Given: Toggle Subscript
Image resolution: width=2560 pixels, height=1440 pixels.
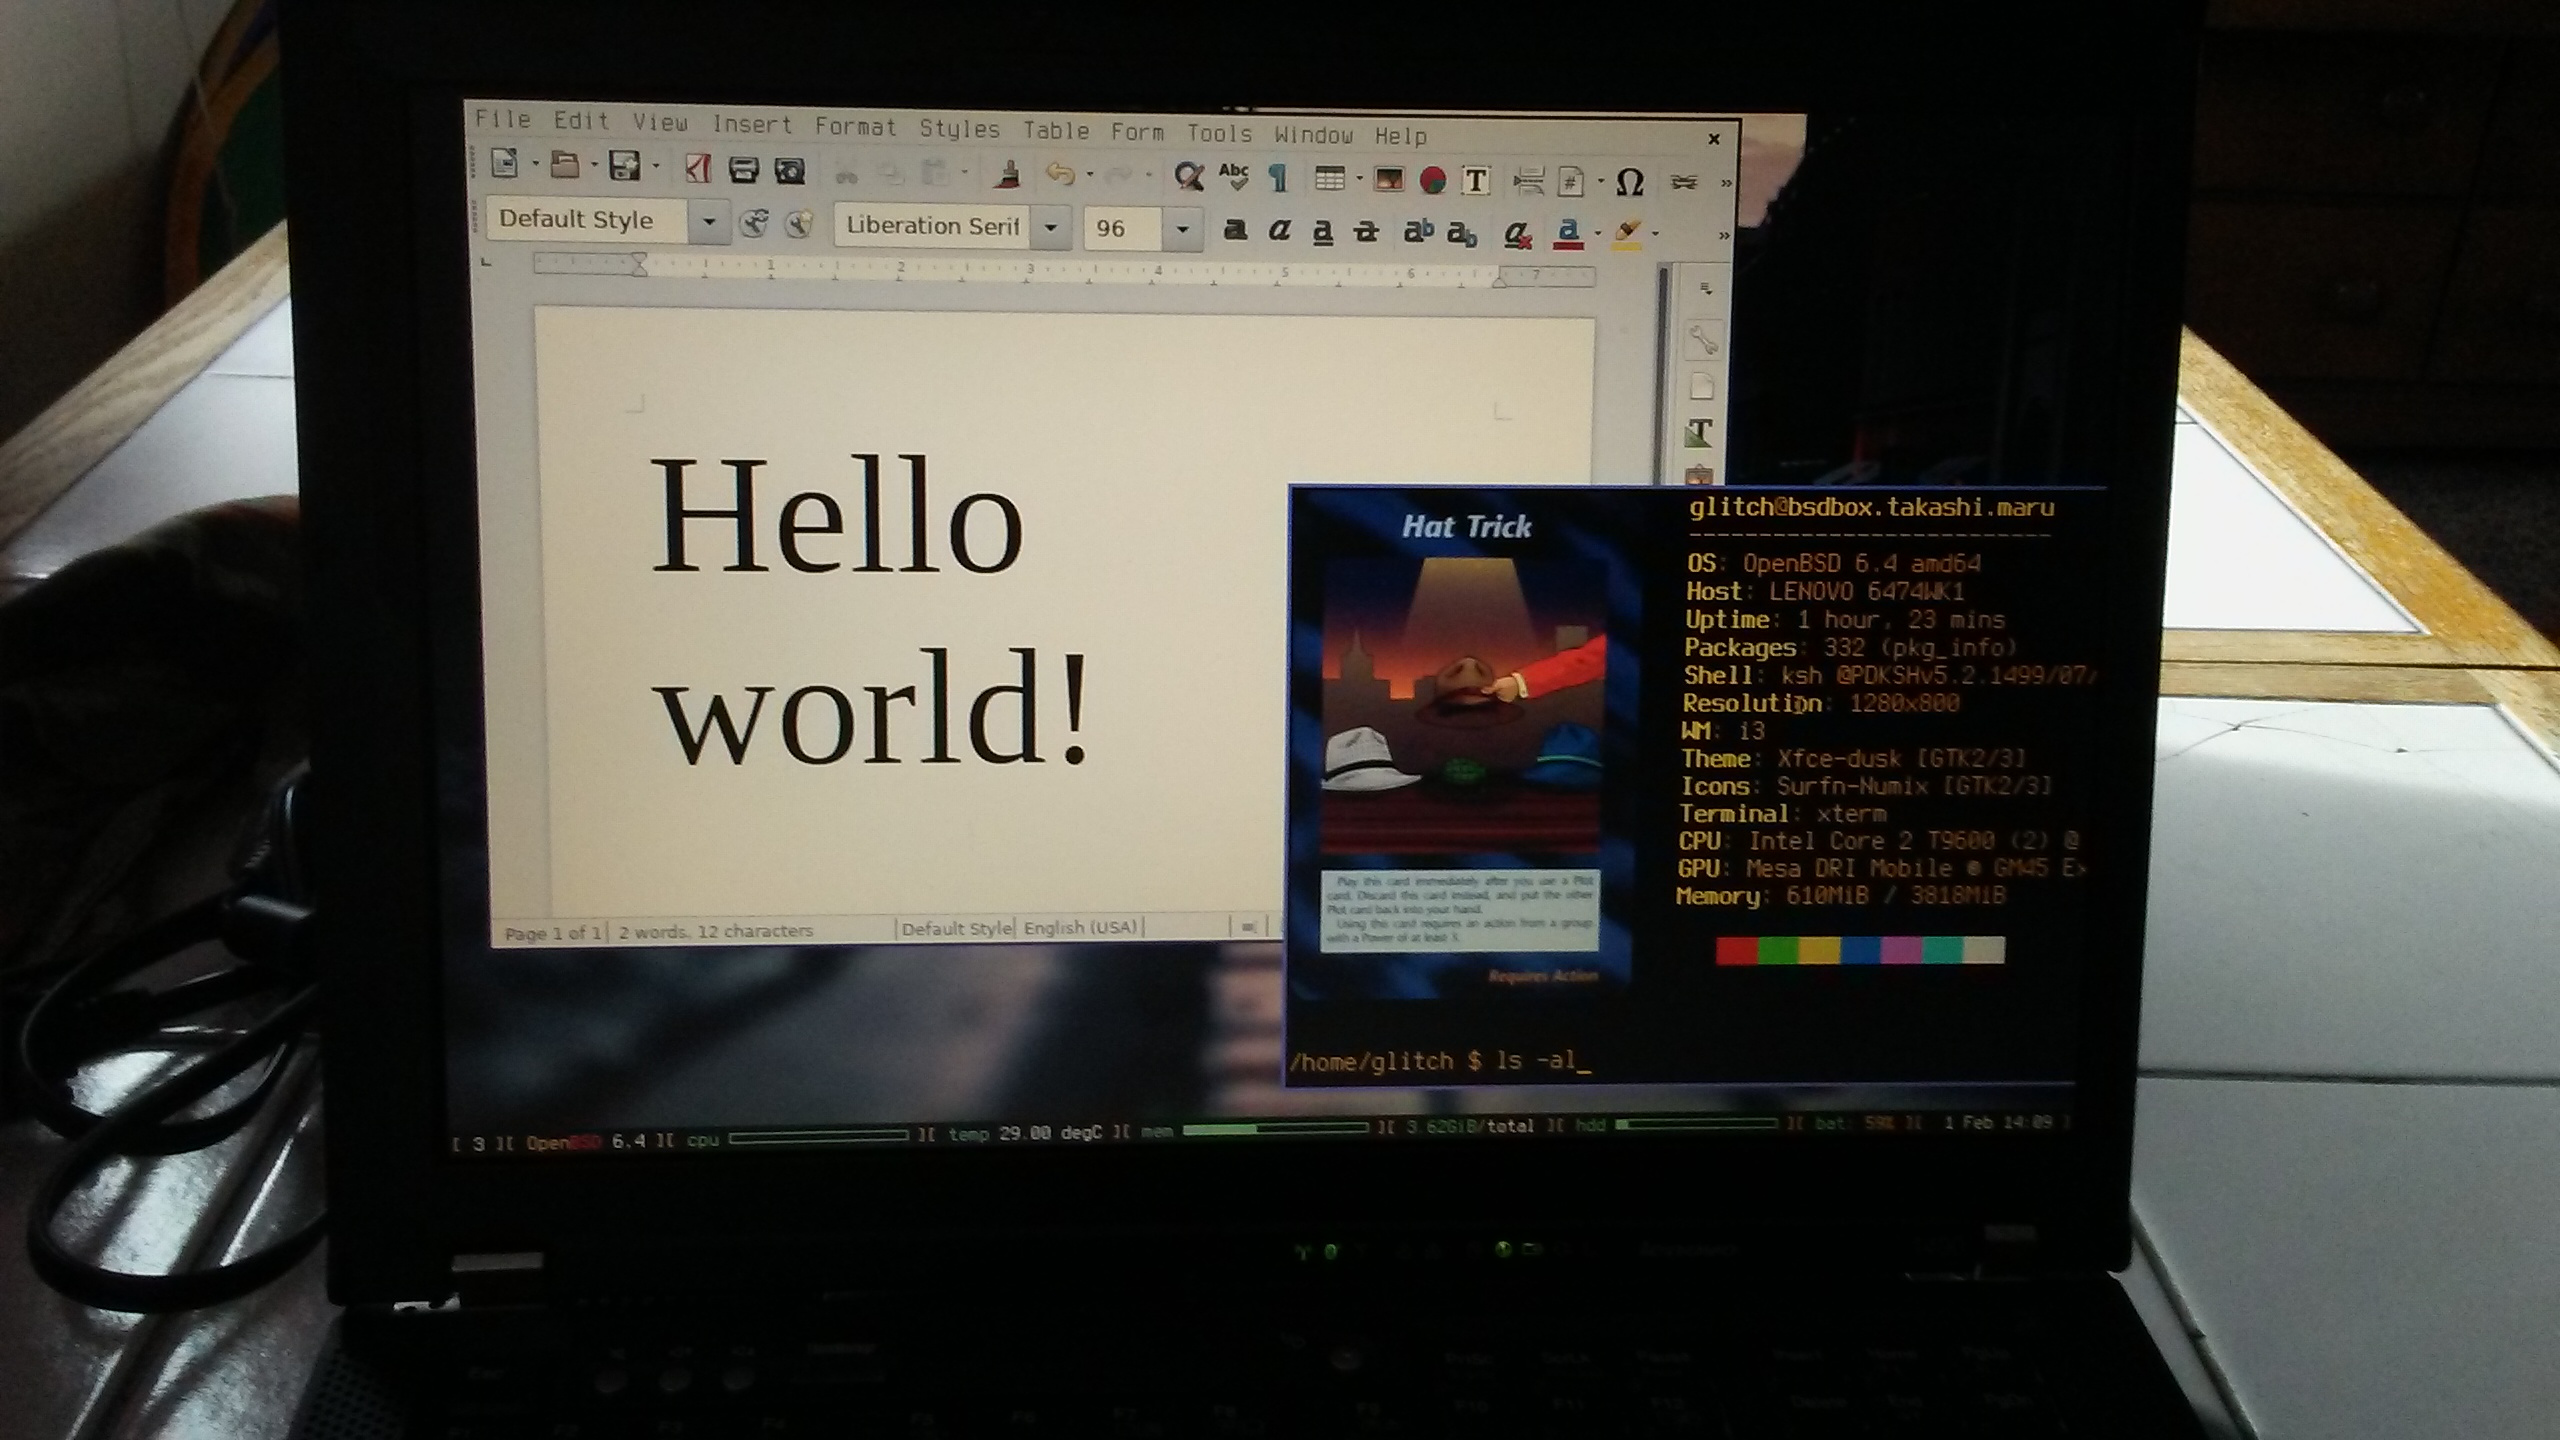Looking at the screenshot, I should (x=1462, y=234).
